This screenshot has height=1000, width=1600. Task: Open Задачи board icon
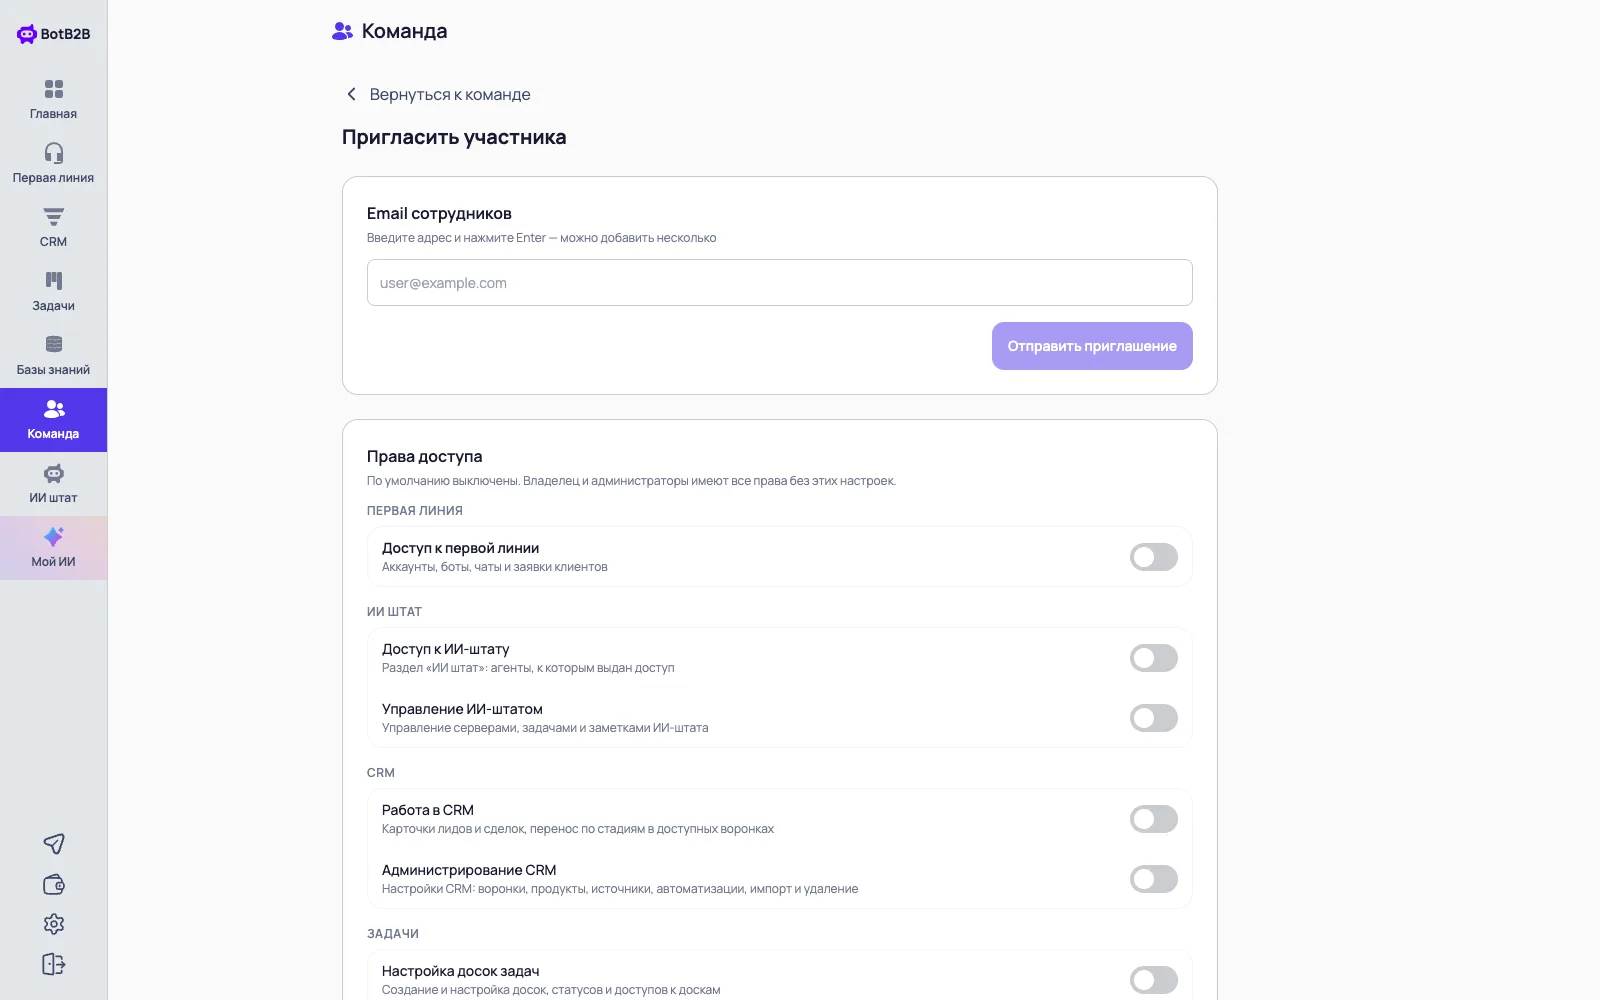pos(53,281)
